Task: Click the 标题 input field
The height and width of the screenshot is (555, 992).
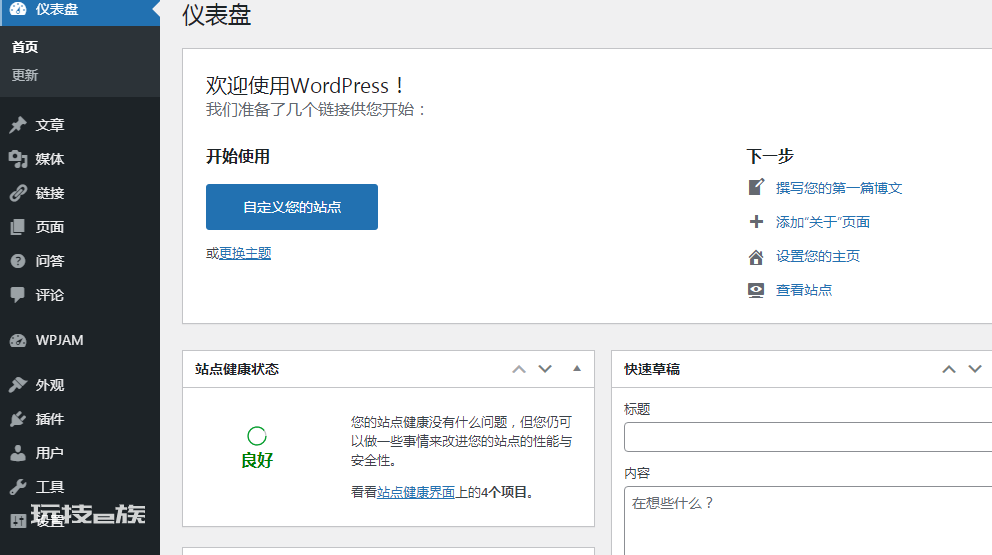Action: click(808, 437)
